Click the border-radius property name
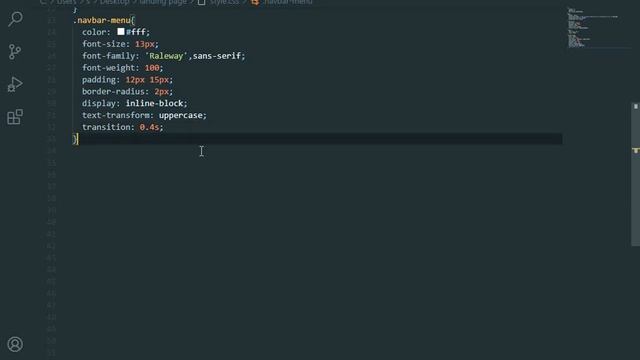The width and height of the screenshot is (640, 360). 113,91
